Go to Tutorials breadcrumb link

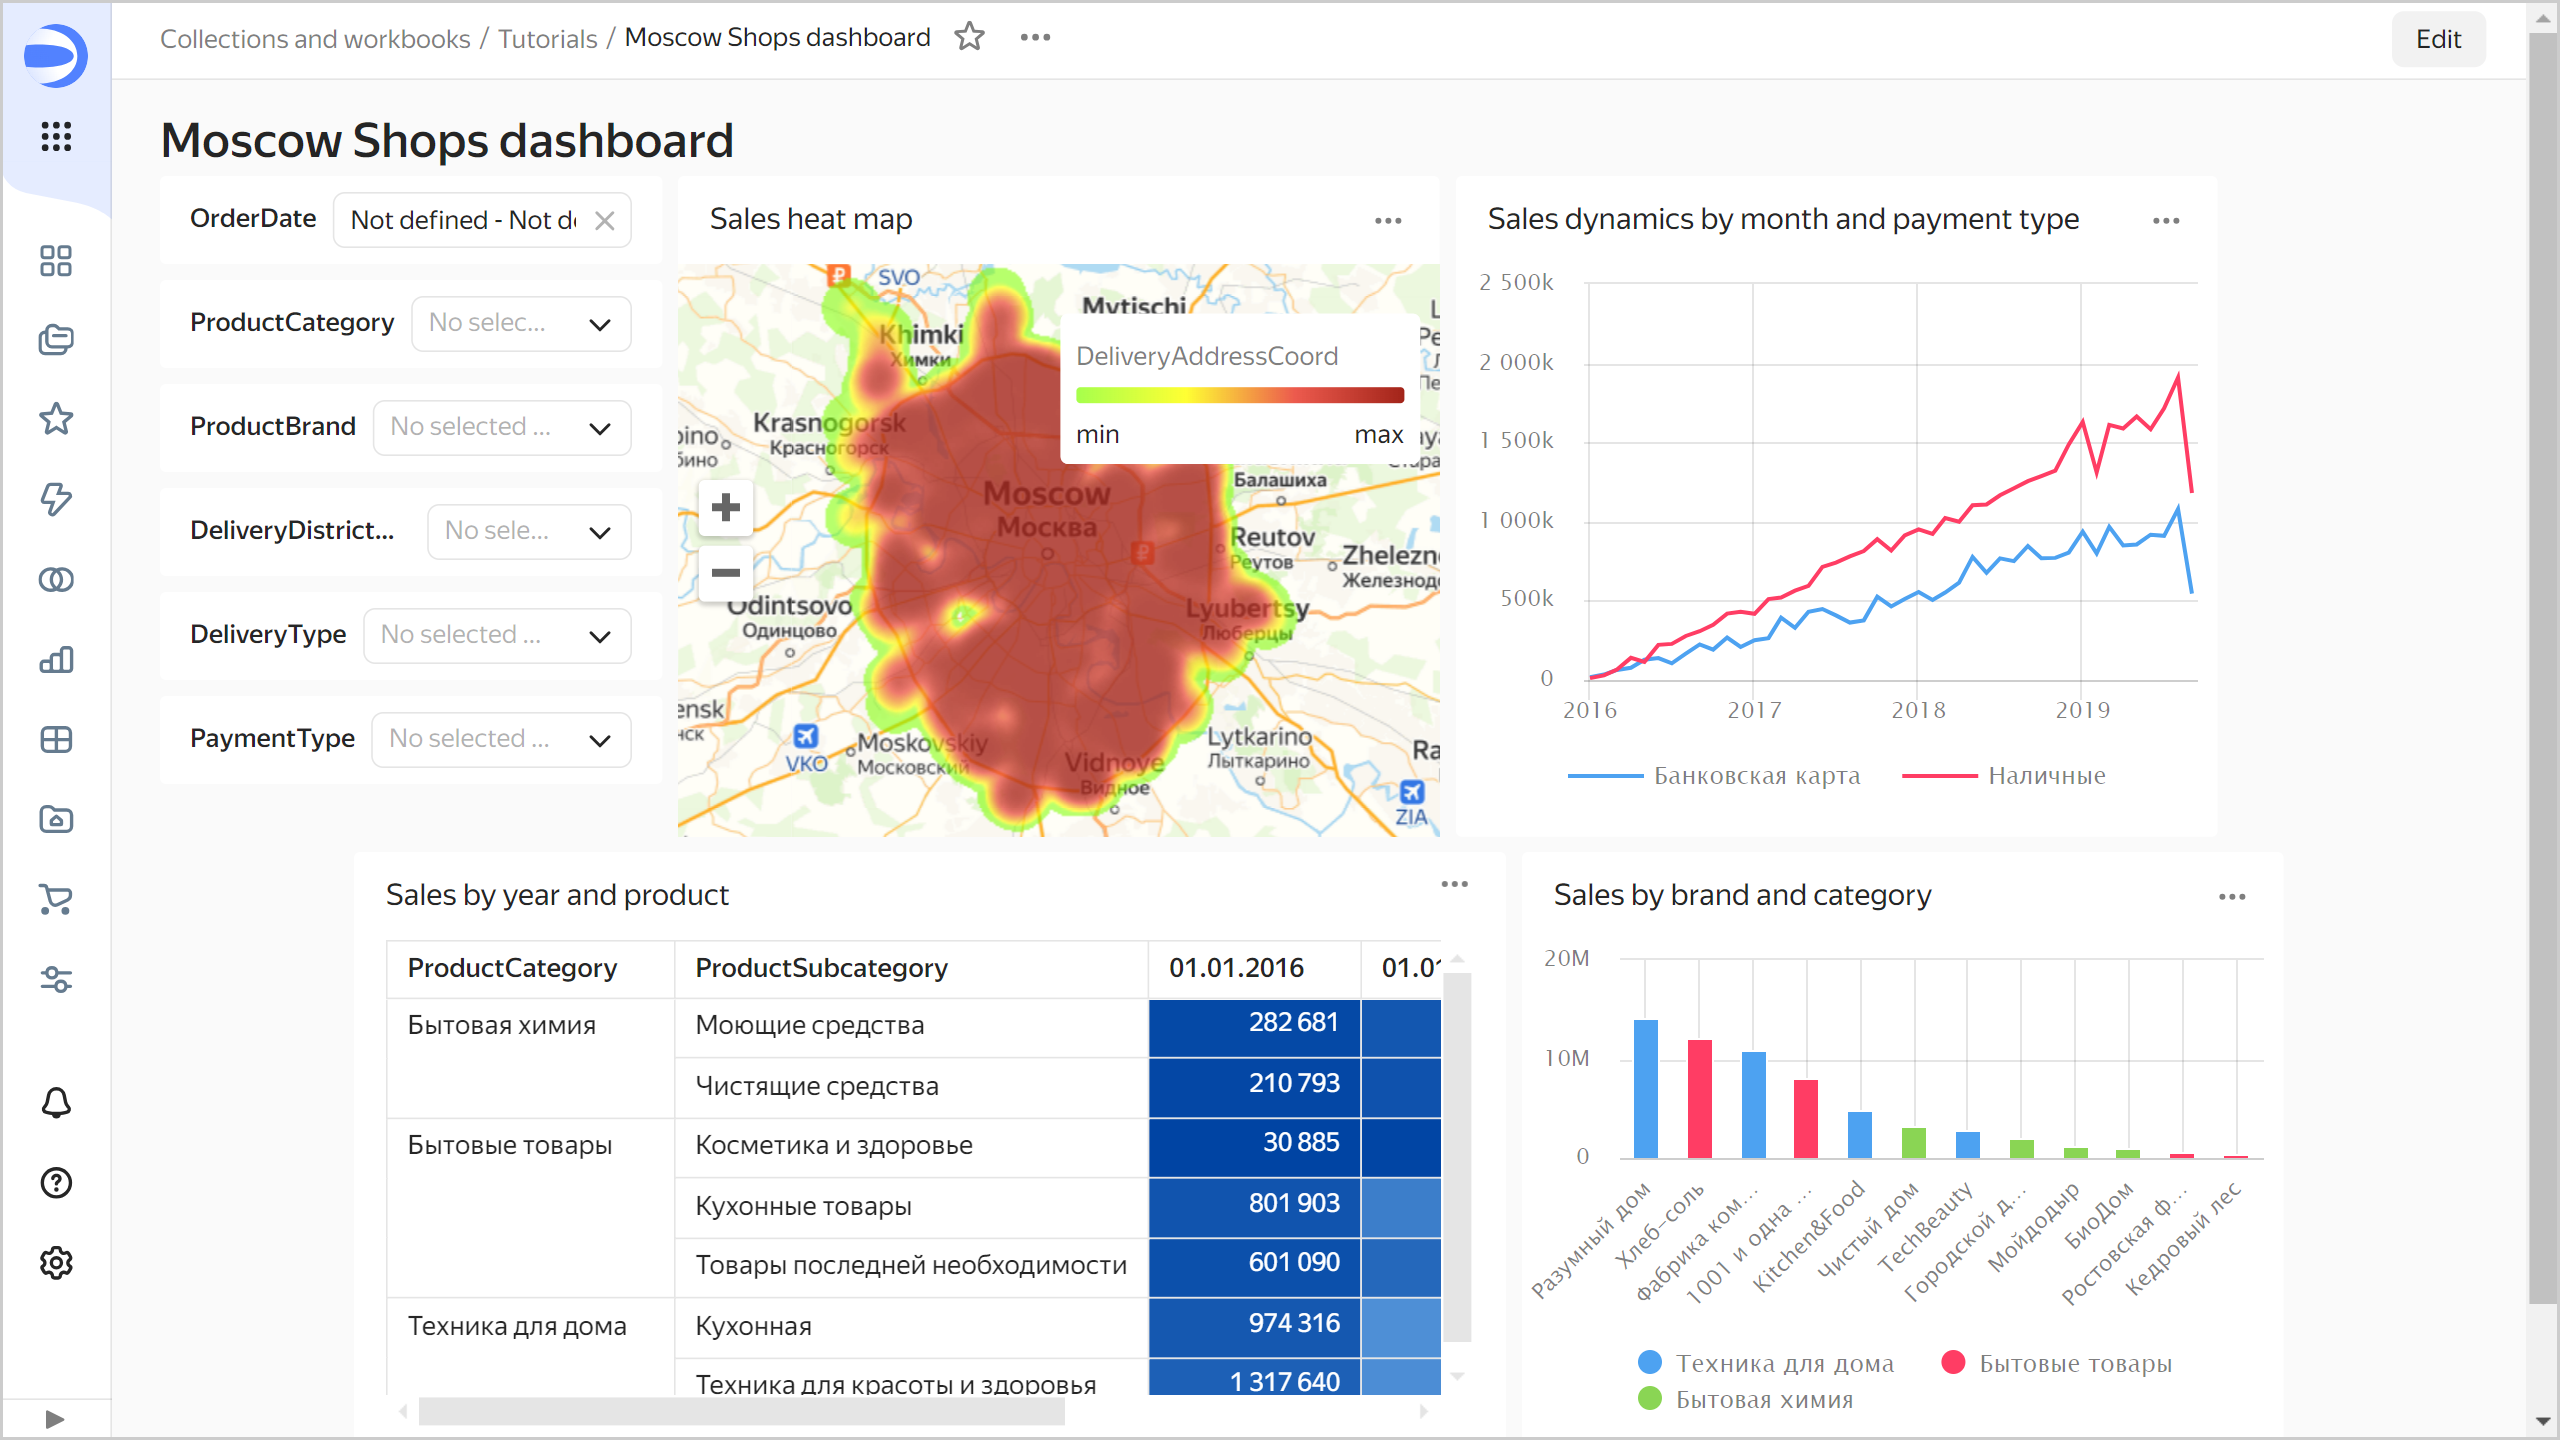point(547,39)
